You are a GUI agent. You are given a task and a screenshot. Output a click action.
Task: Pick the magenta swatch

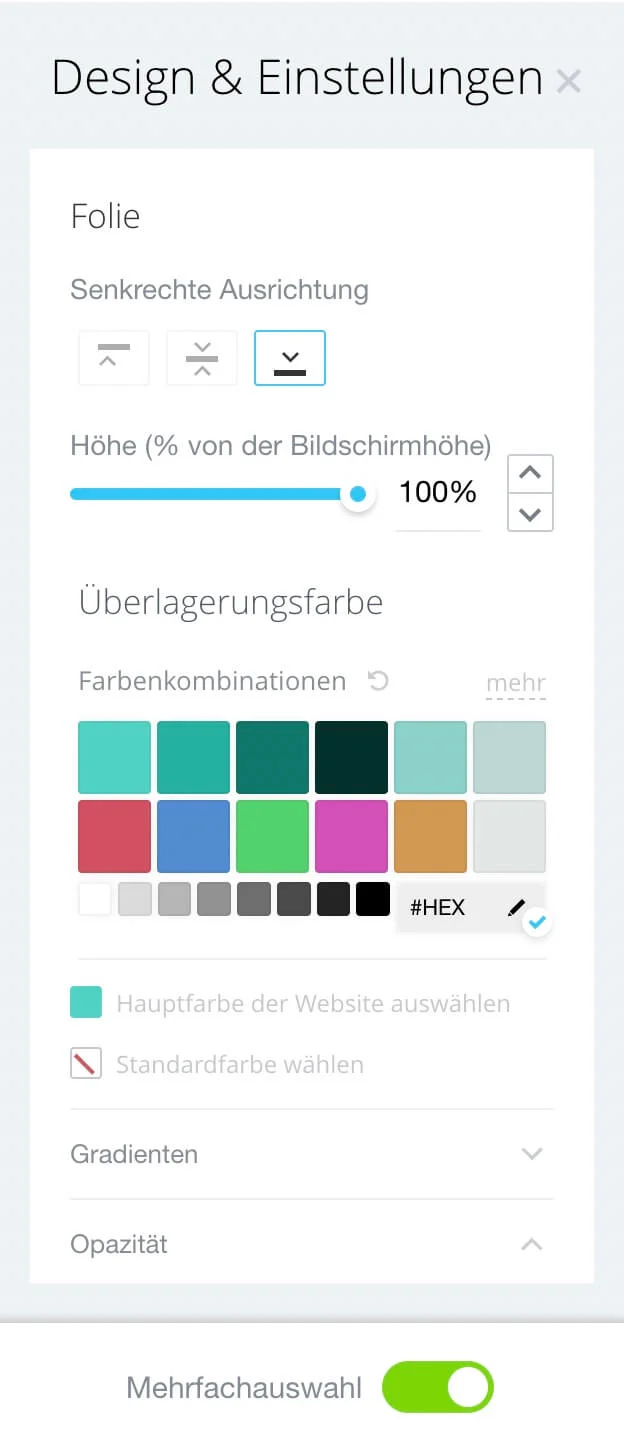[351, 836]
